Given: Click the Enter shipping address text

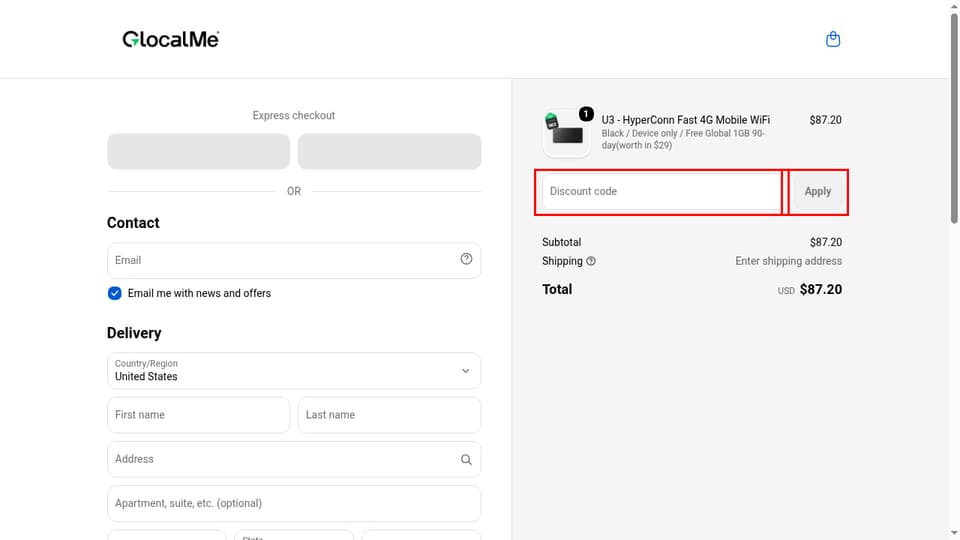Looking at the screenshot, I should point(789,261).
